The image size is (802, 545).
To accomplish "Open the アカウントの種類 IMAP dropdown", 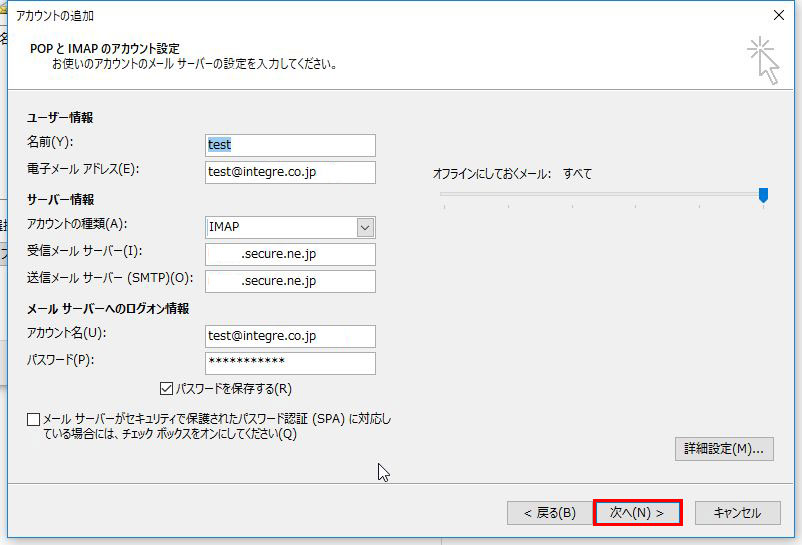I will 365,228.
